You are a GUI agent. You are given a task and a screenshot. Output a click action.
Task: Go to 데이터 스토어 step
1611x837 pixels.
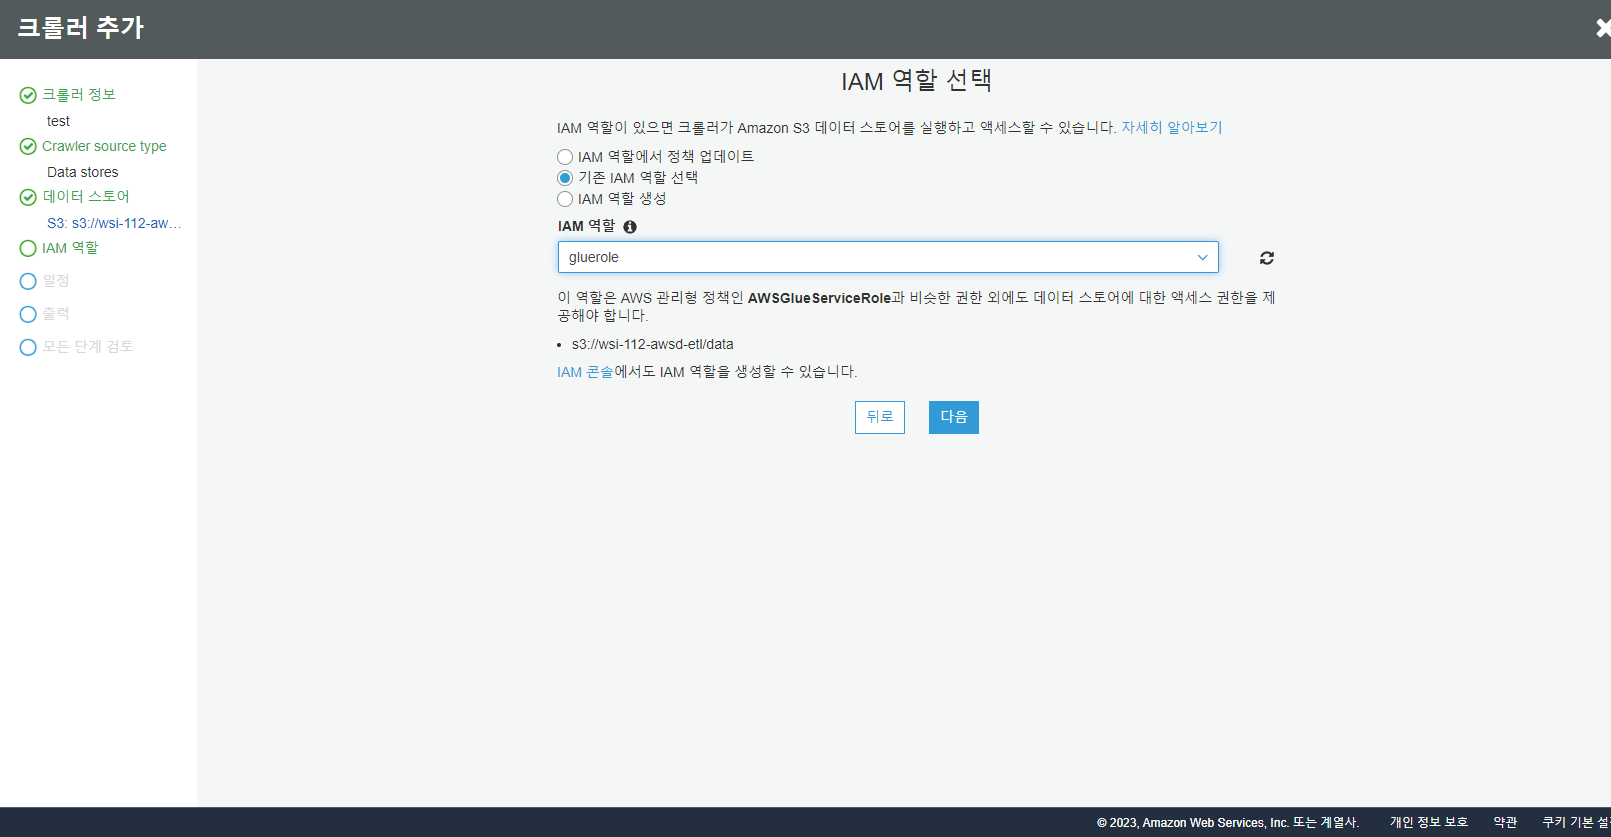tap(86, 196)
